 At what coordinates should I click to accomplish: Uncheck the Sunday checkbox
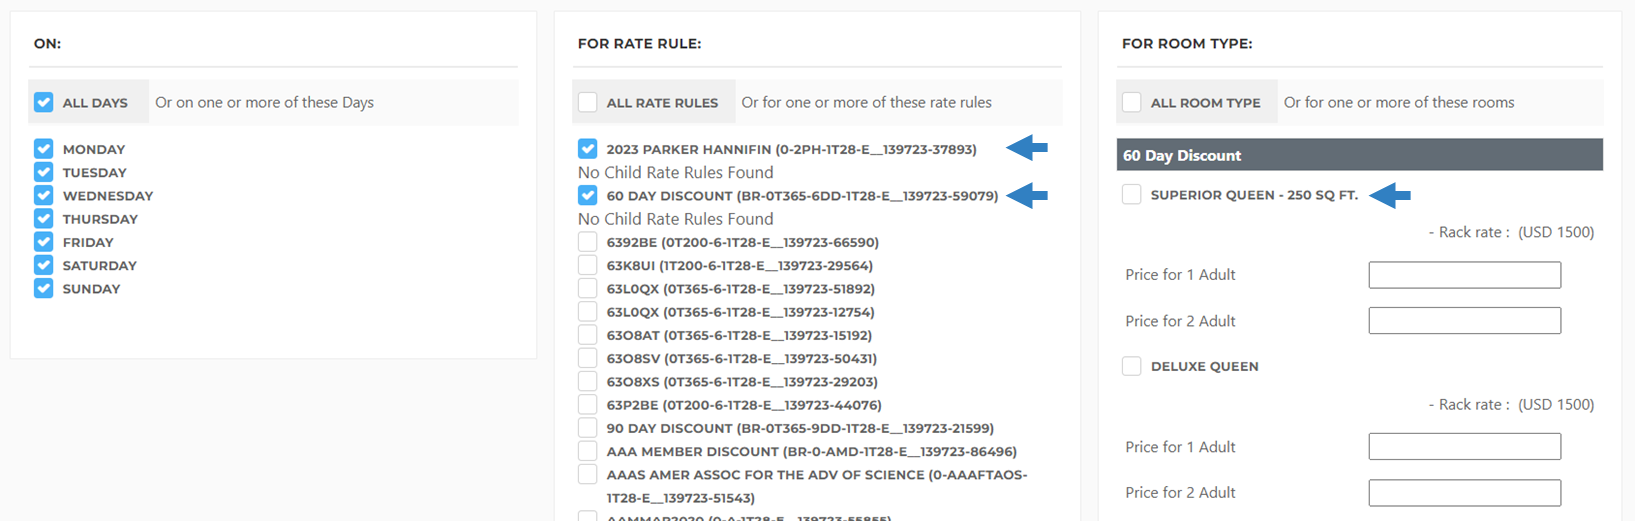click(43, 288)
